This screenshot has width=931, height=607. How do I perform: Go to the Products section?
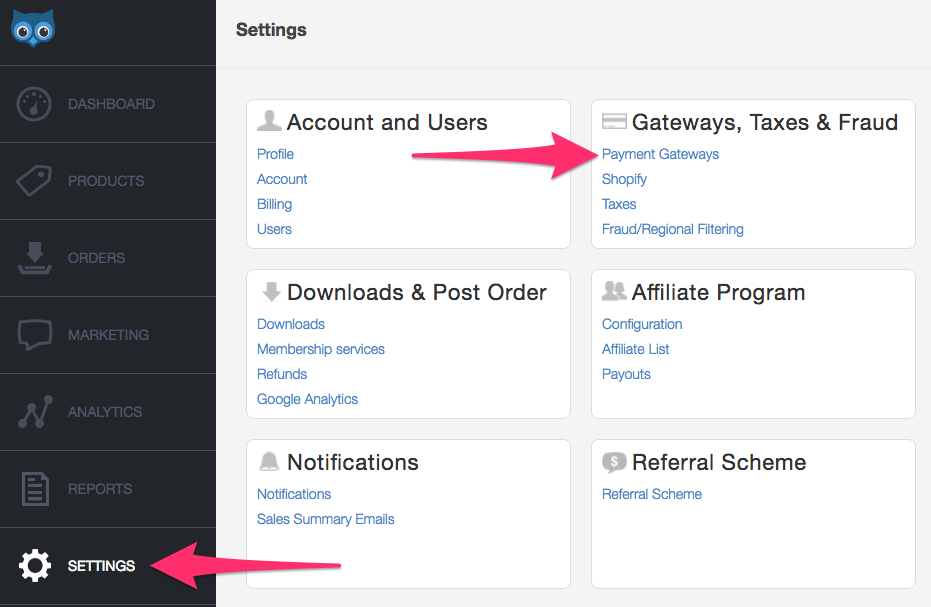(106, 181)
